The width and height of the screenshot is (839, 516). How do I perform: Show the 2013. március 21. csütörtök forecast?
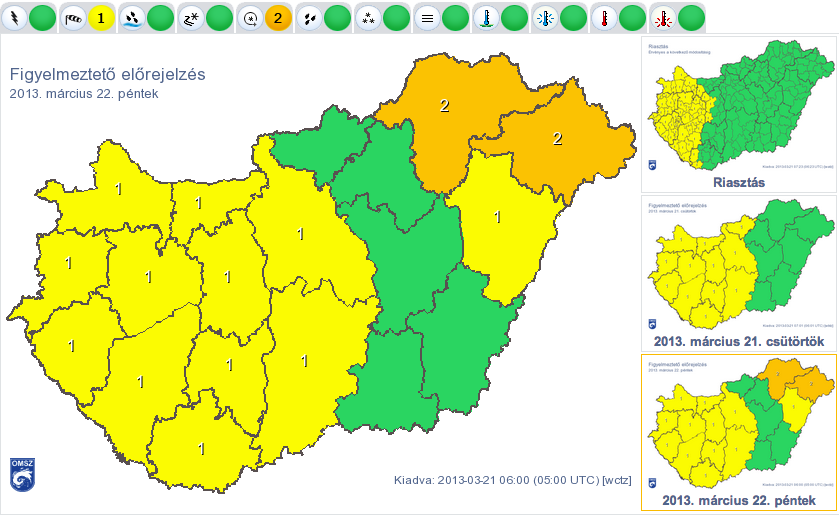click(738, 265)
